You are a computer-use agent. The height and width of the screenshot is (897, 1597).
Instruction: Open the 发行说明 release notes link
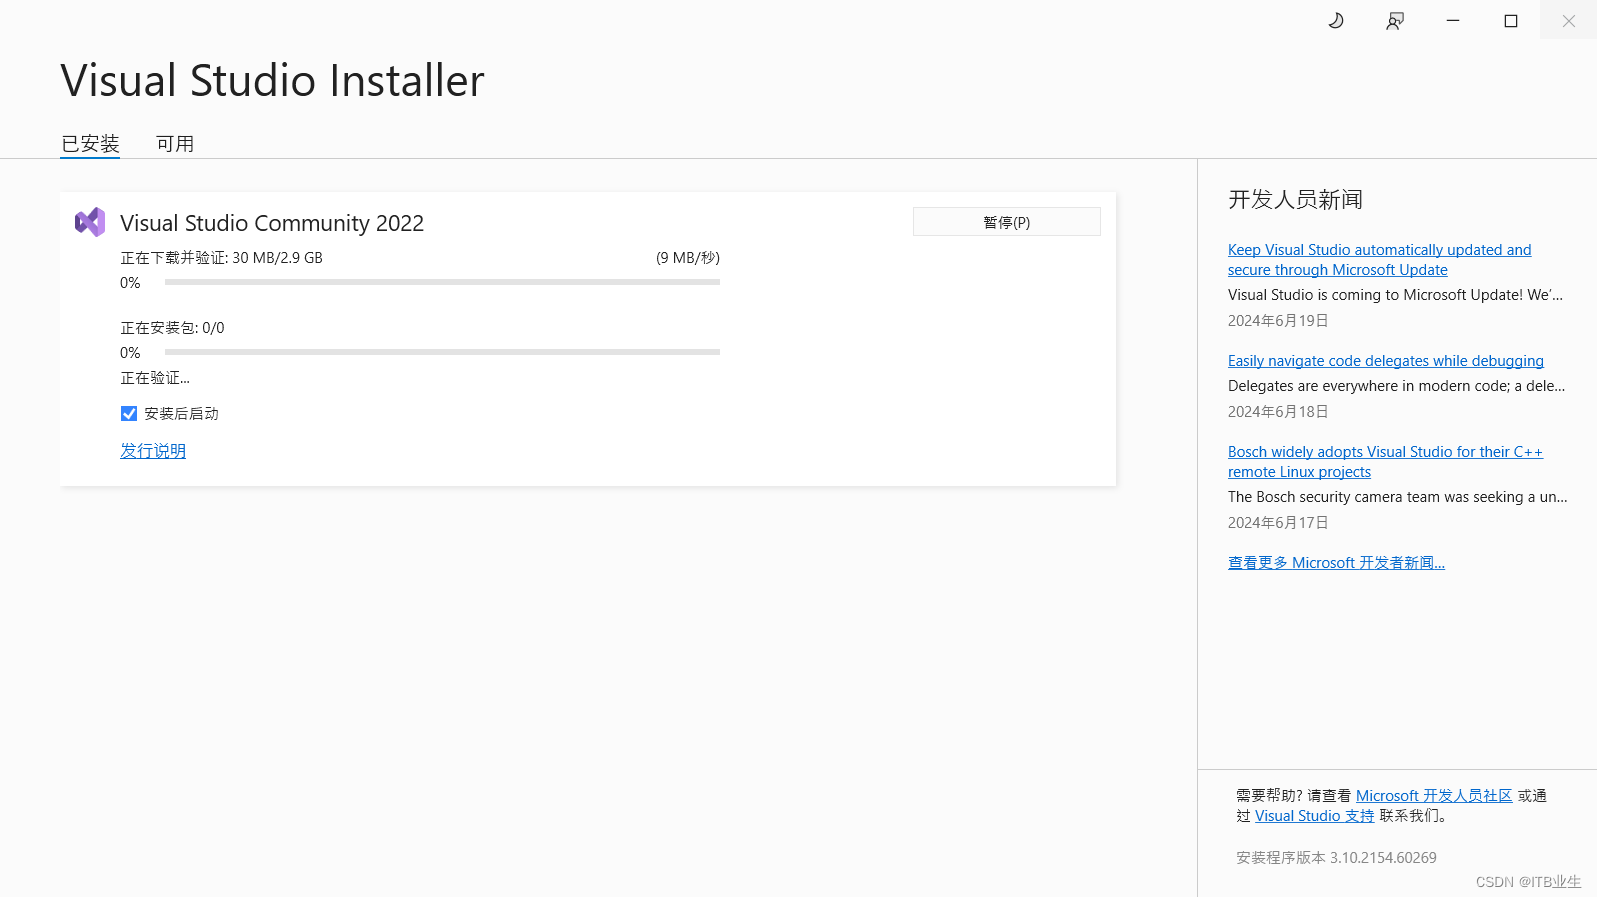point(153,451)
